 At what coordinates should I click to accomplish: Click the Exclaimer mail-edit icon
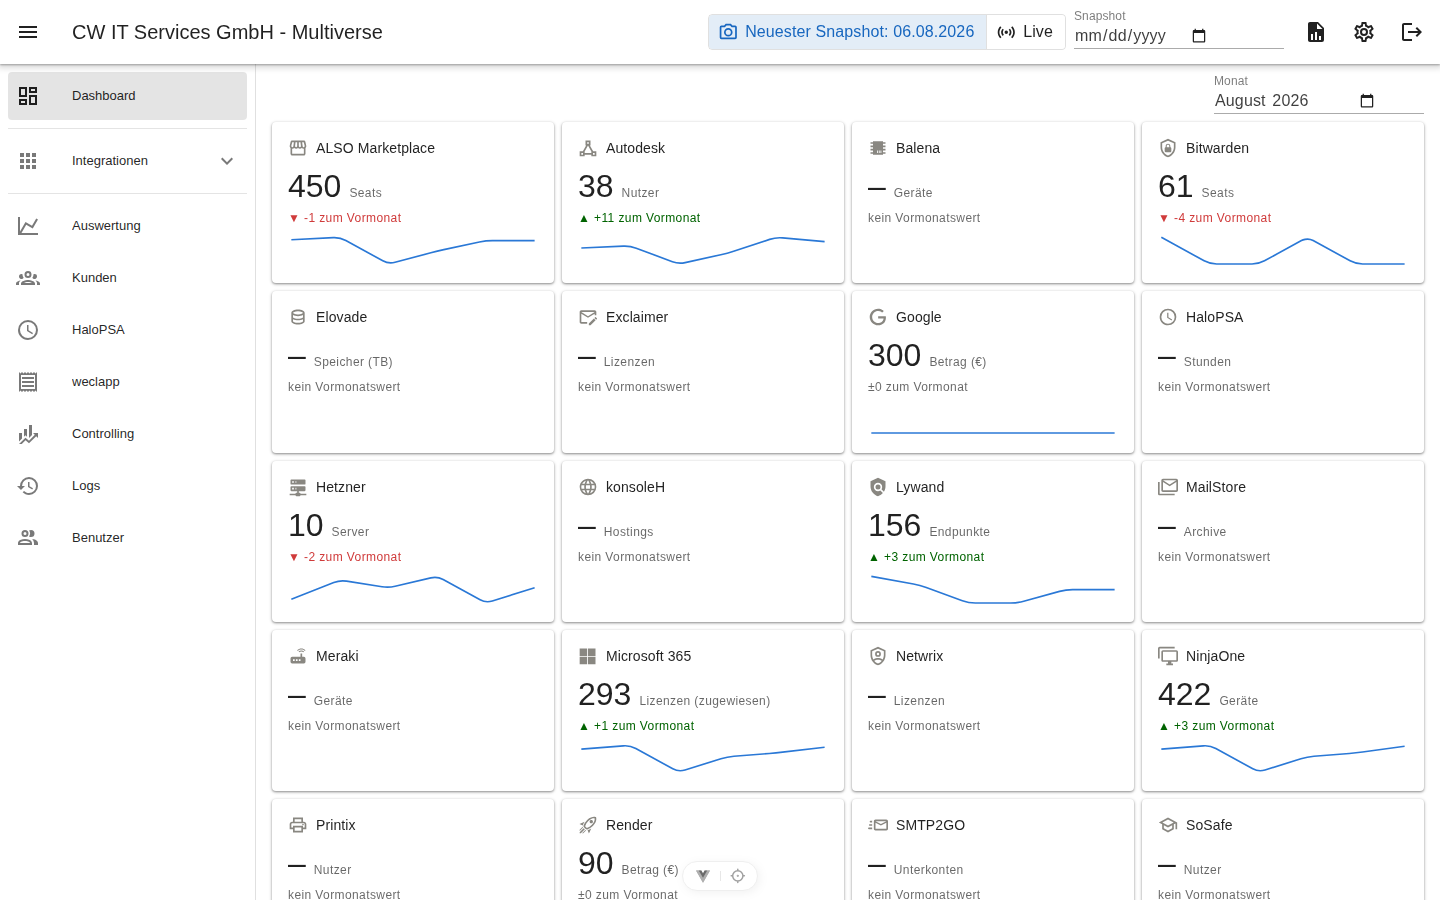588,317
